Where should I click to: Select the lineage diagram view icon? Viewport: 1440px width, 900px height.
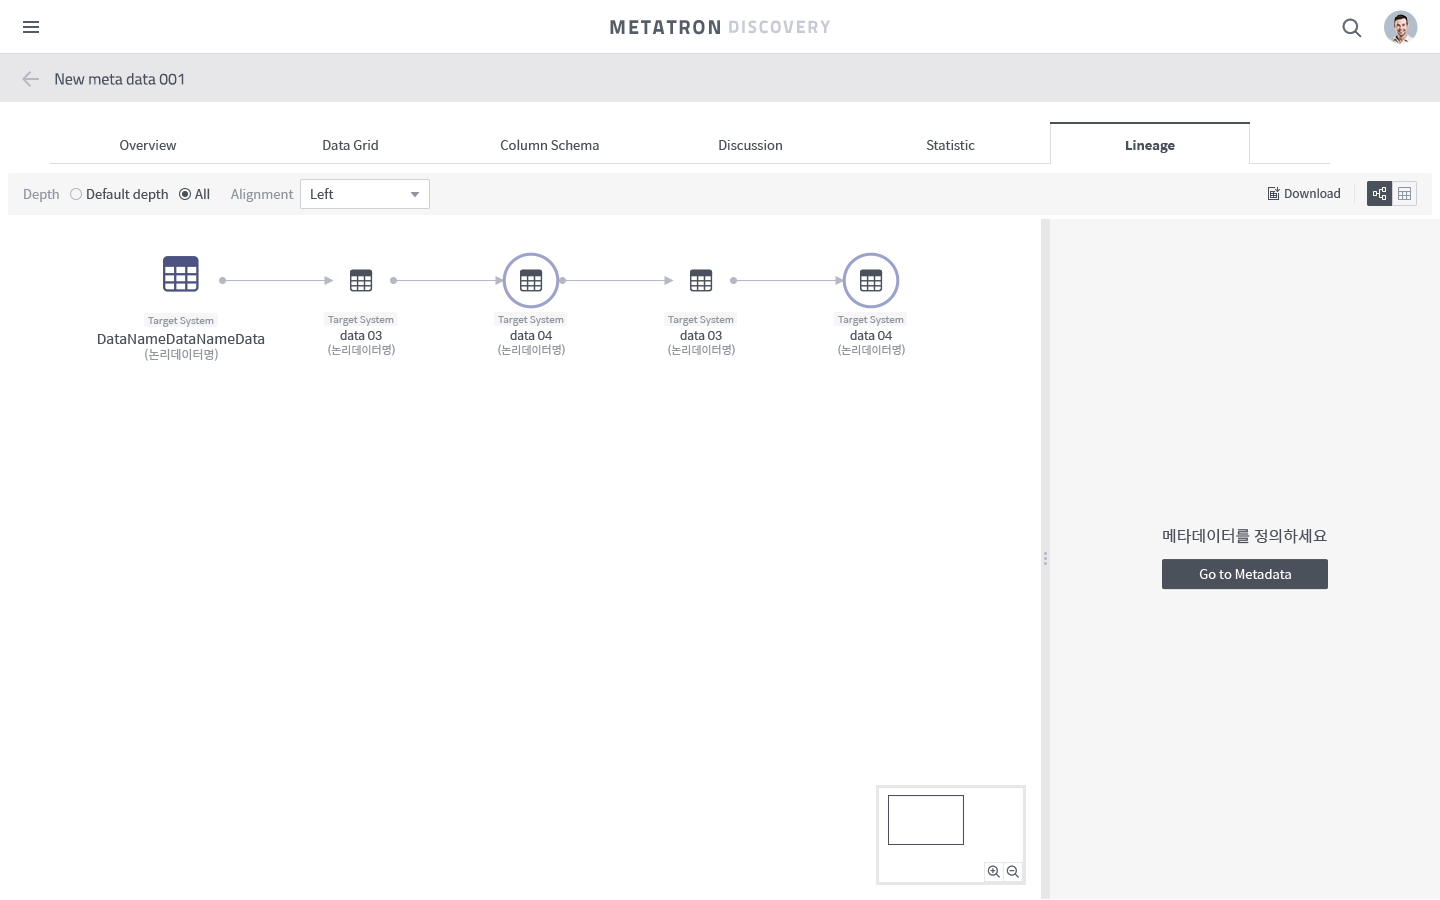[x=1379, y=193]
